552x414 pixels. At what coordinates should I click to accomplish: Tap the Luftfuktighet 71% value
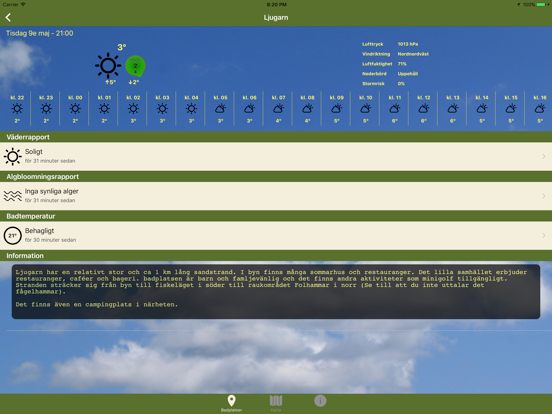click(402, 64)
